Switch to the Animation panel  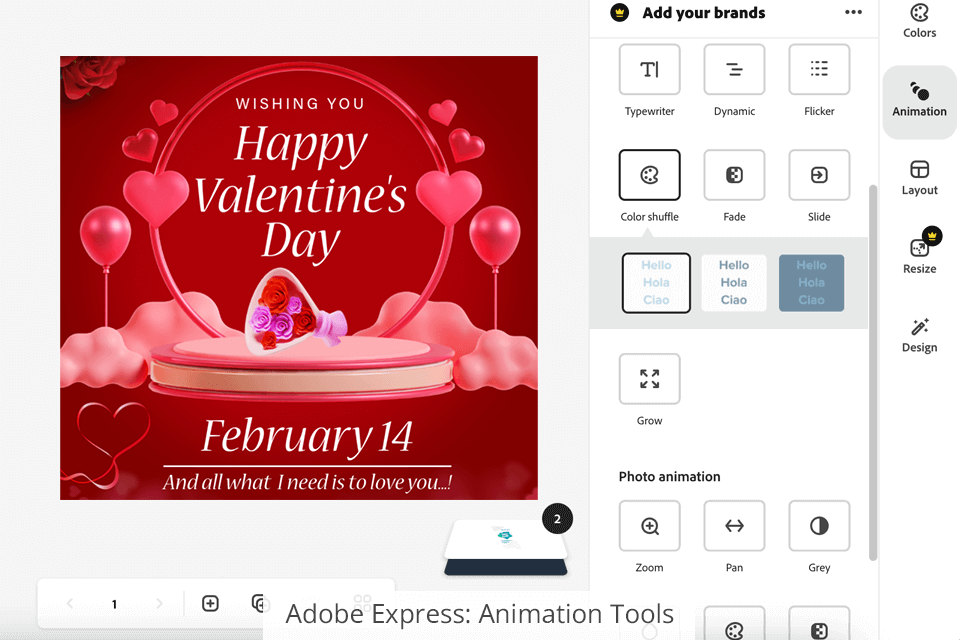coord(919,102)
